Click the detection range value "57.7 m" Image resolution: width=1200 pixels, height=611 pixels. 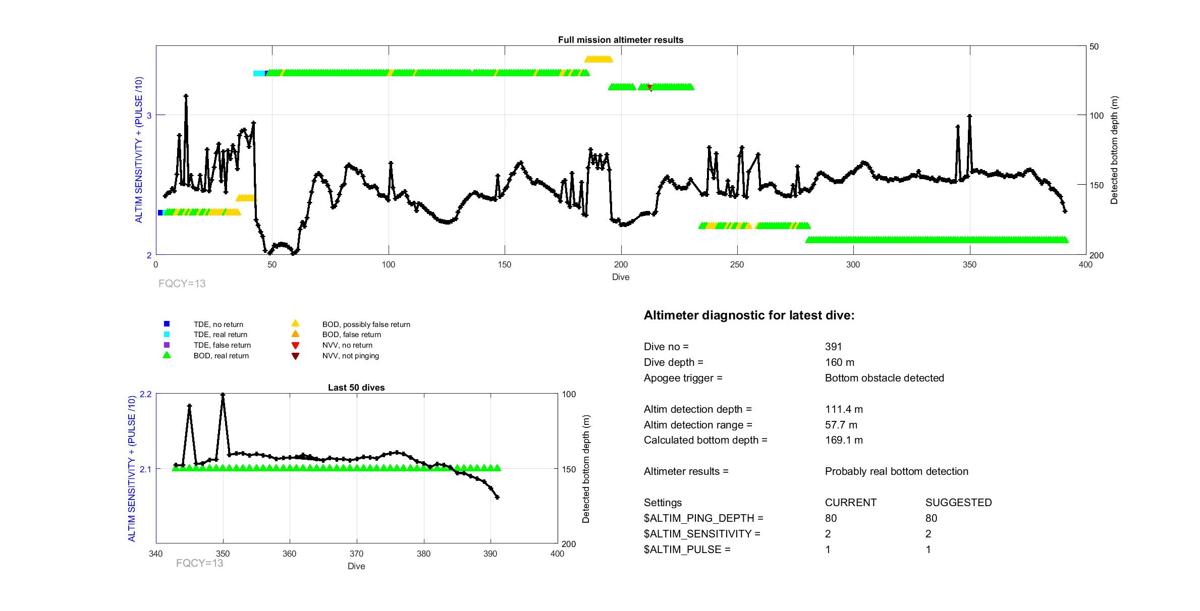pos(842,425)
